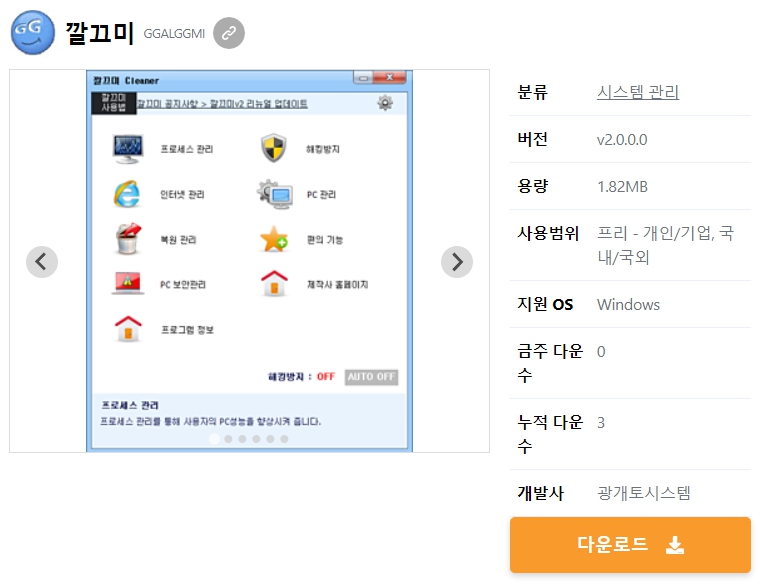Click the PC 관리 label text
The image size is (760, 584).
(321, 194)
